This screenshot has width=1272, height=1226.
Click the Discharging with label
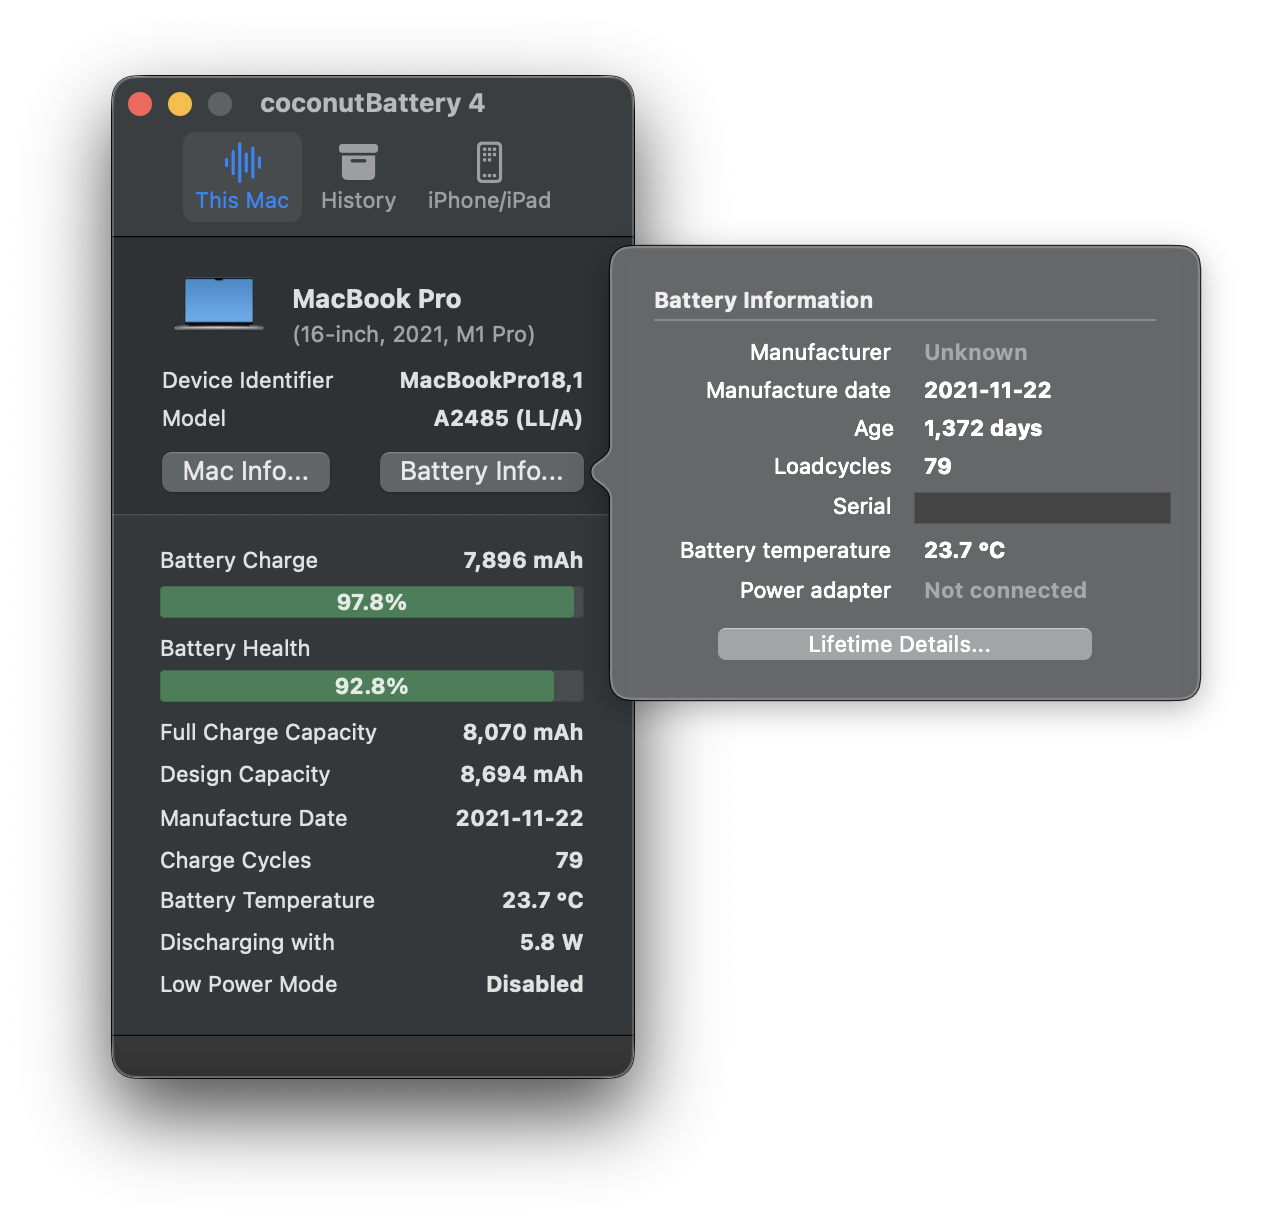coord(247,942)
